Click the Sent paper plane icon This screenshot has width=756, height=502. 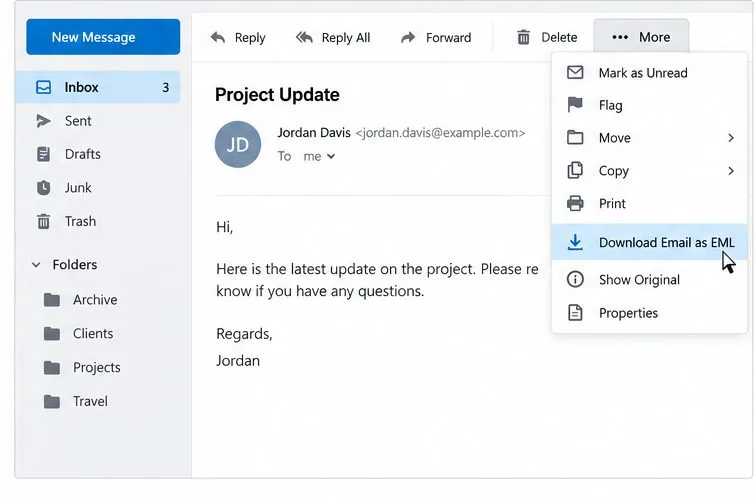[x=43, y=121]
